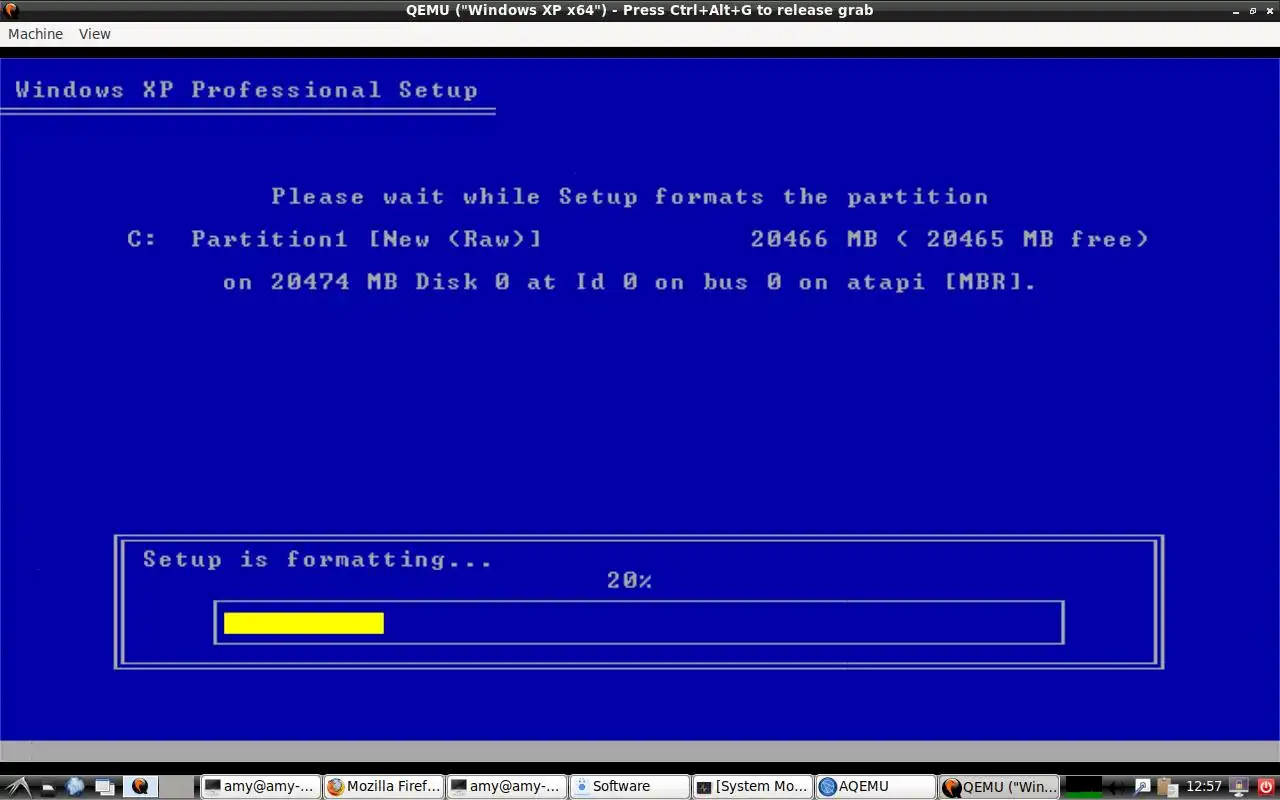1280x800 pixels.
Task: Click the QEMU window menu icon in title bar
Action: coord(10,10)
